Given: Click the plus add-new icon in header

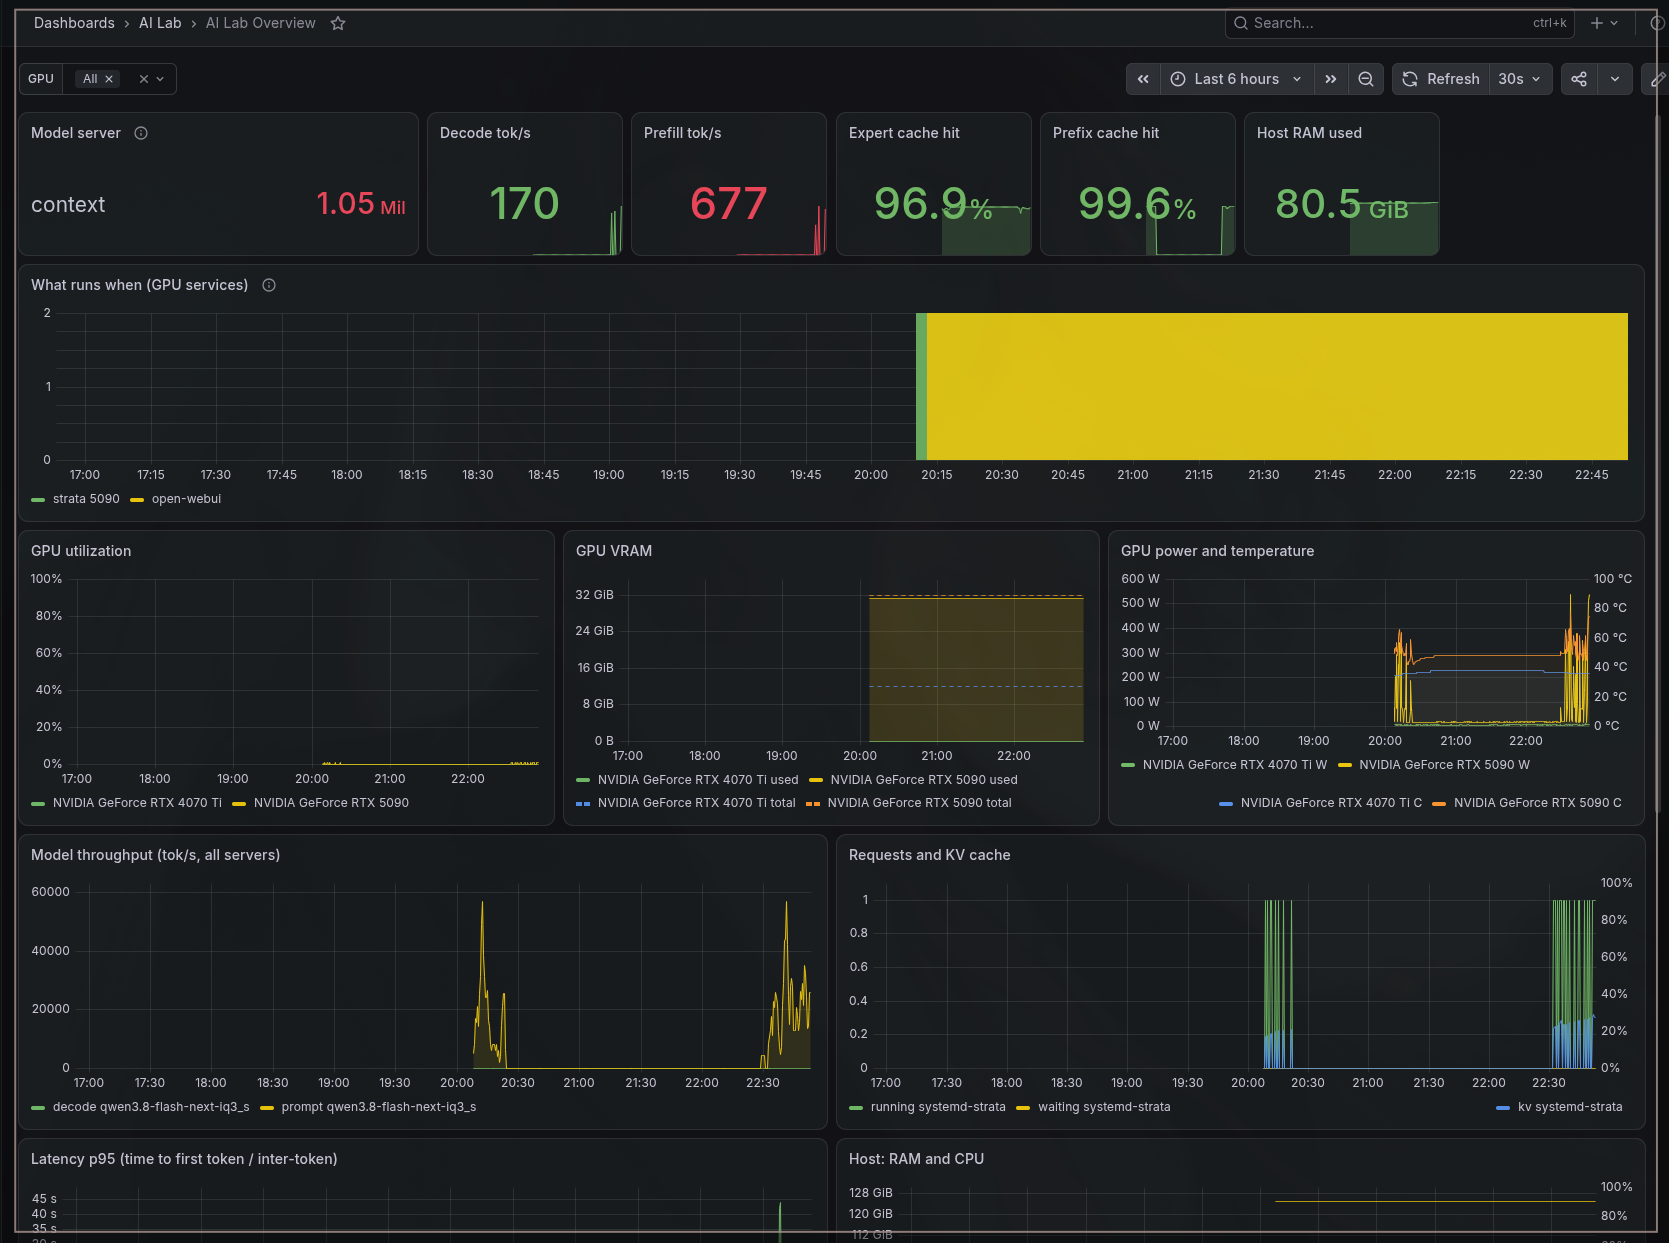Looking at the screenshot, I should (x=1604, y=23).
